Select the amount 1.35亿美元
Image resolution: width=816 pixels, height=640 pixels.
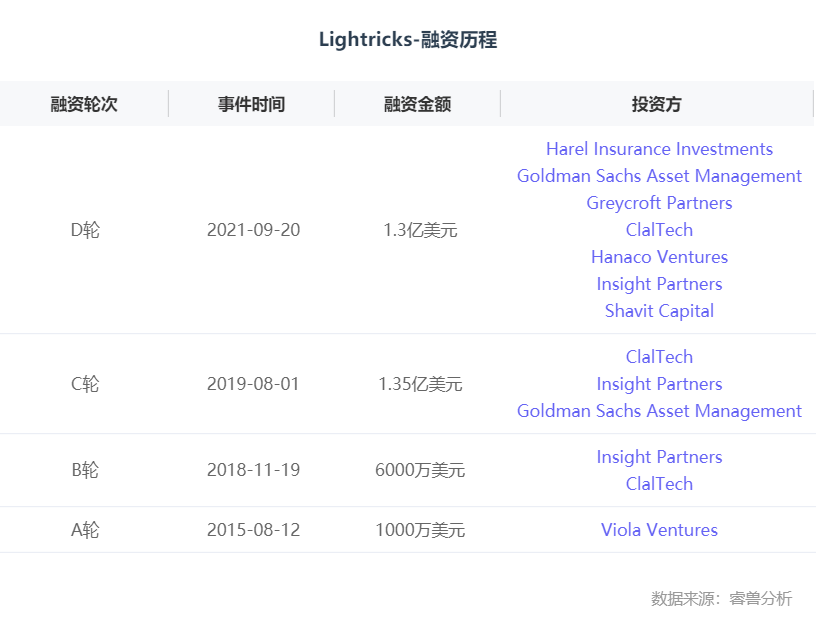click(x=420, y=384)
